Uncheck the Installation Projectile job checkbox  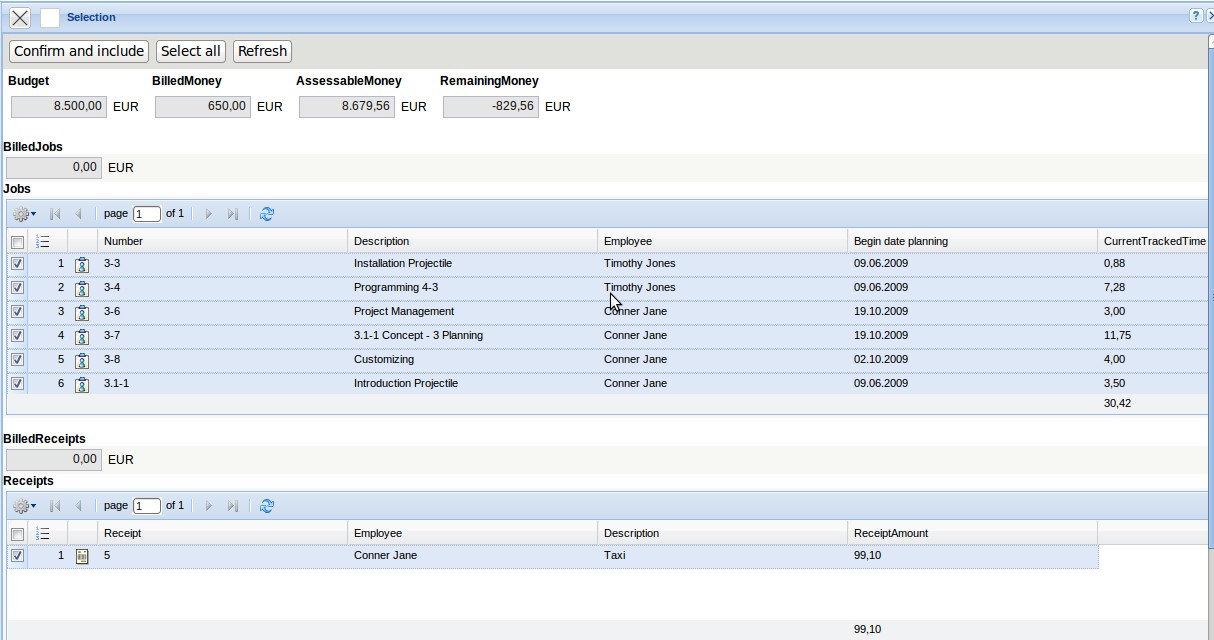17,264
